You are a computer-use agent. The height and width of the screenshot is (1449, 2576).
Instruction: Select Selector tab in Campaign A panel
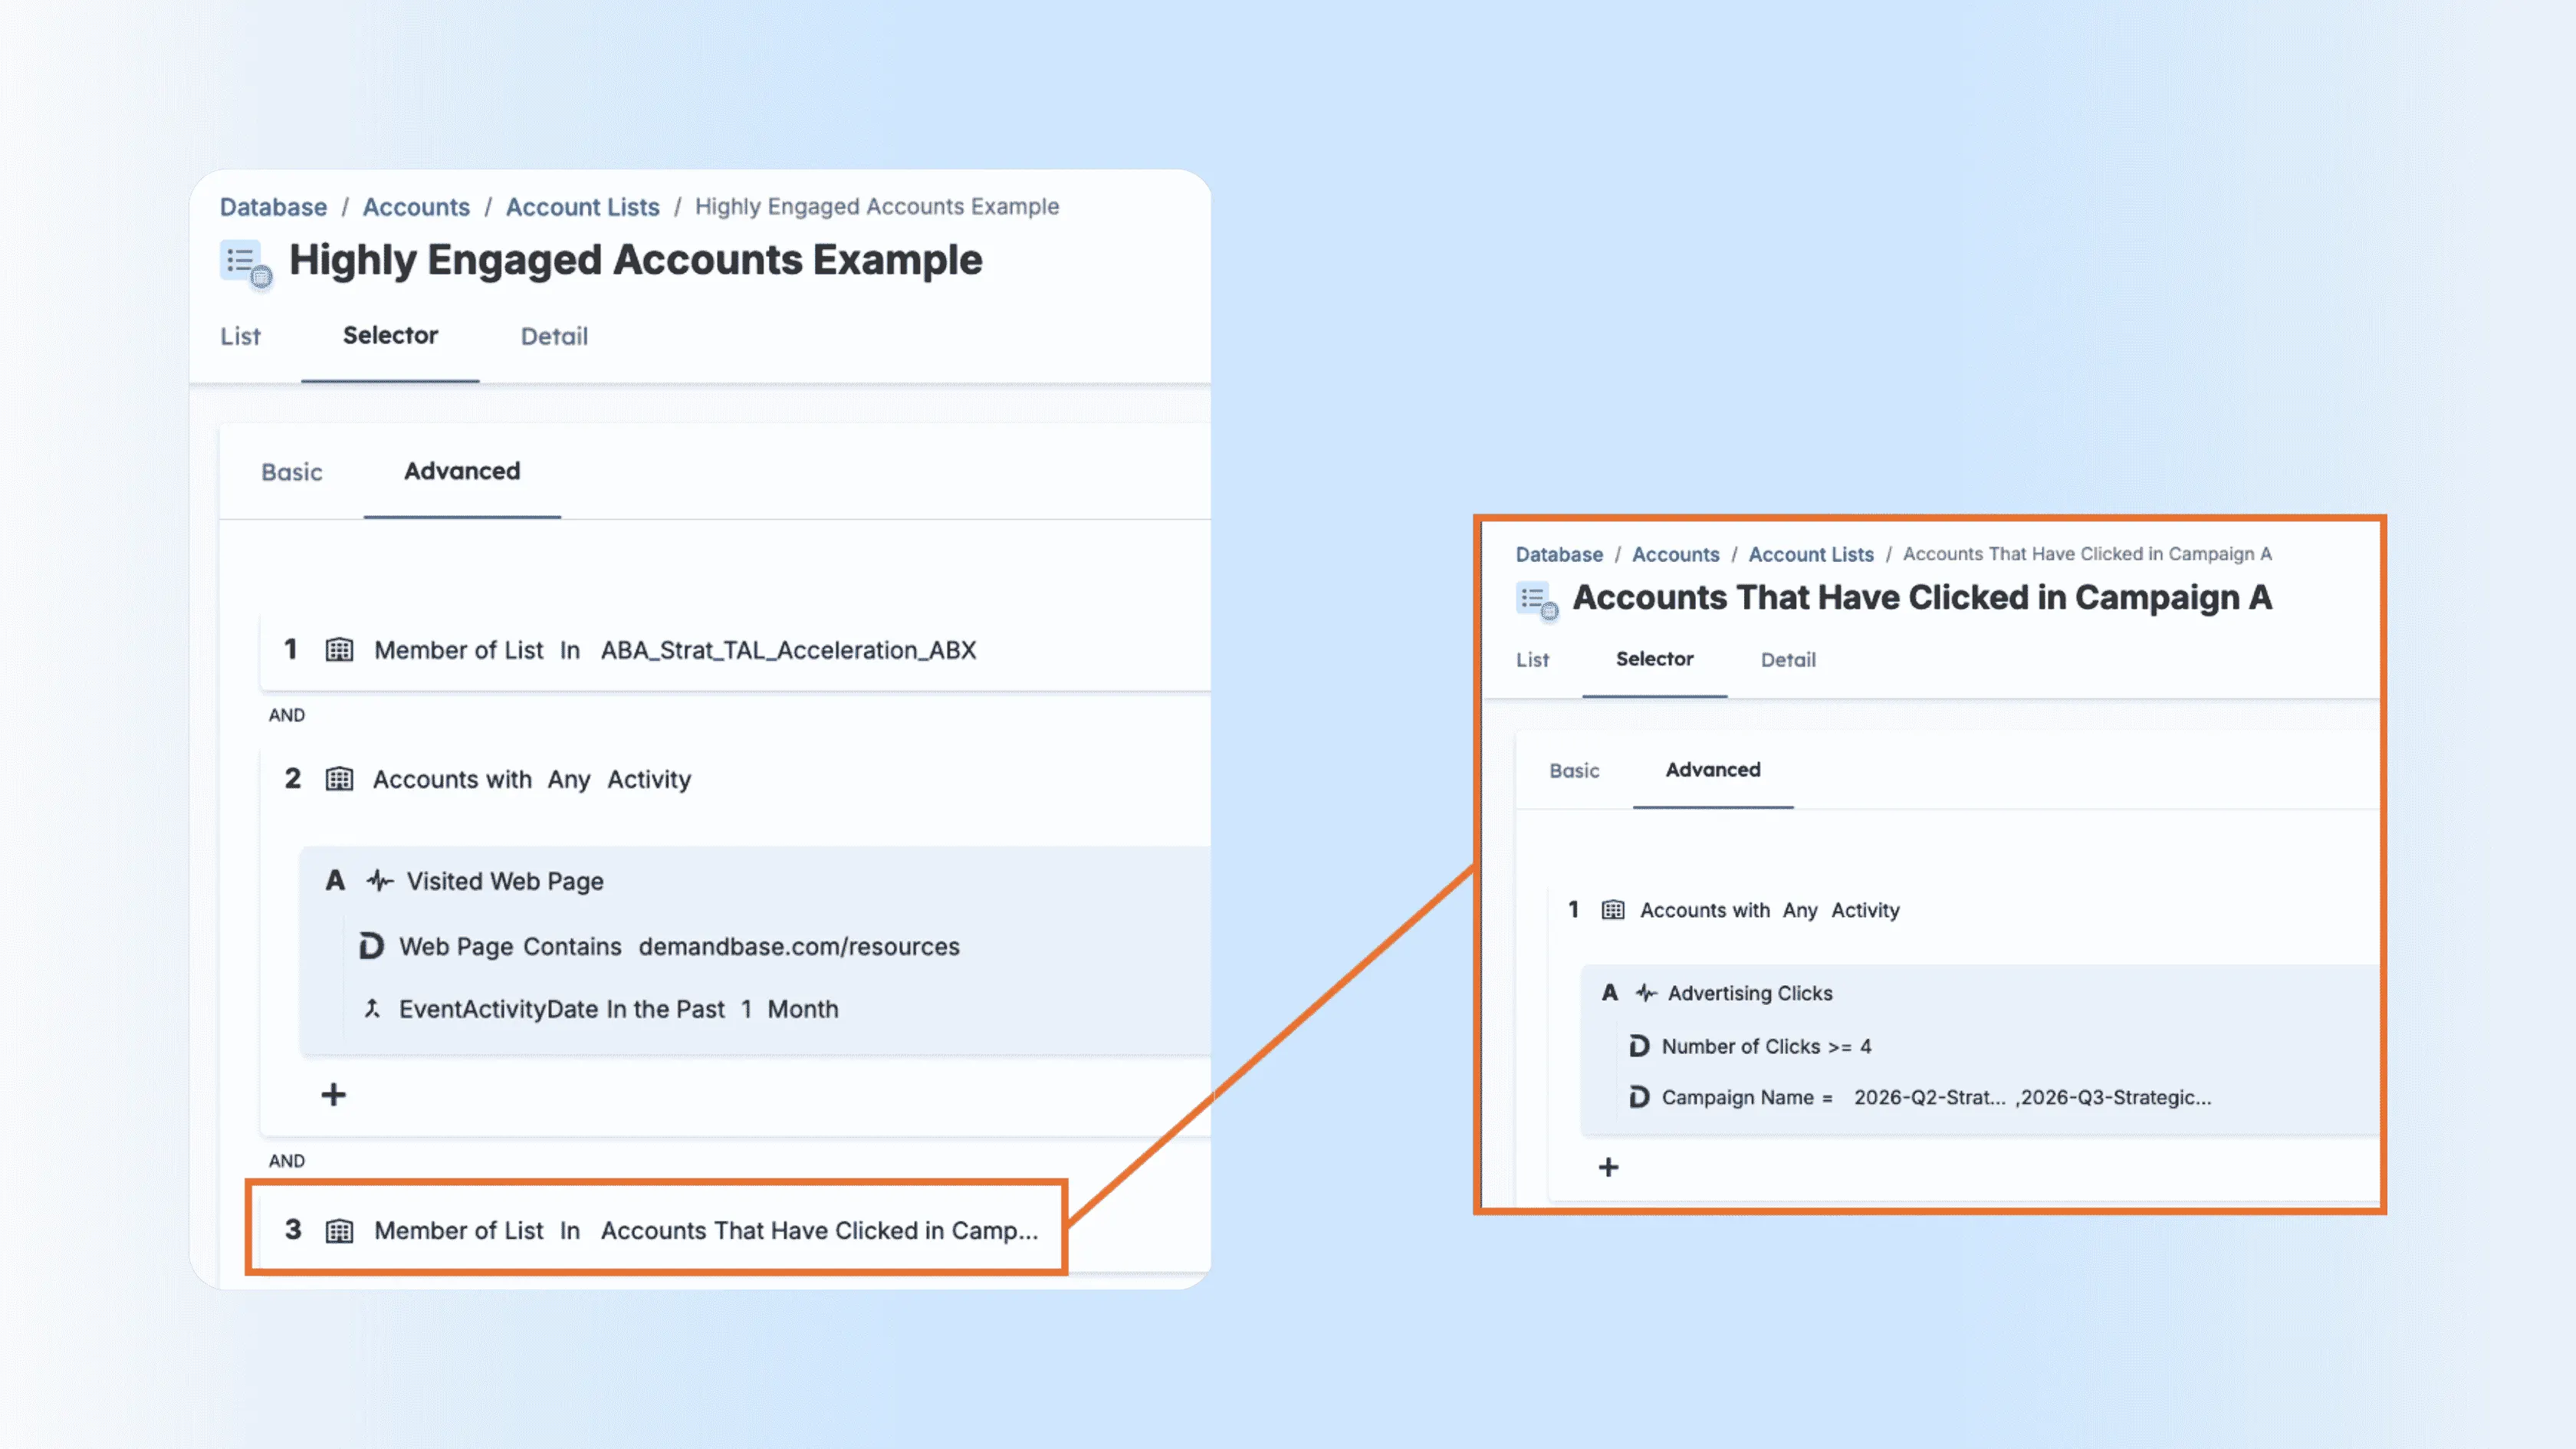1654,659
